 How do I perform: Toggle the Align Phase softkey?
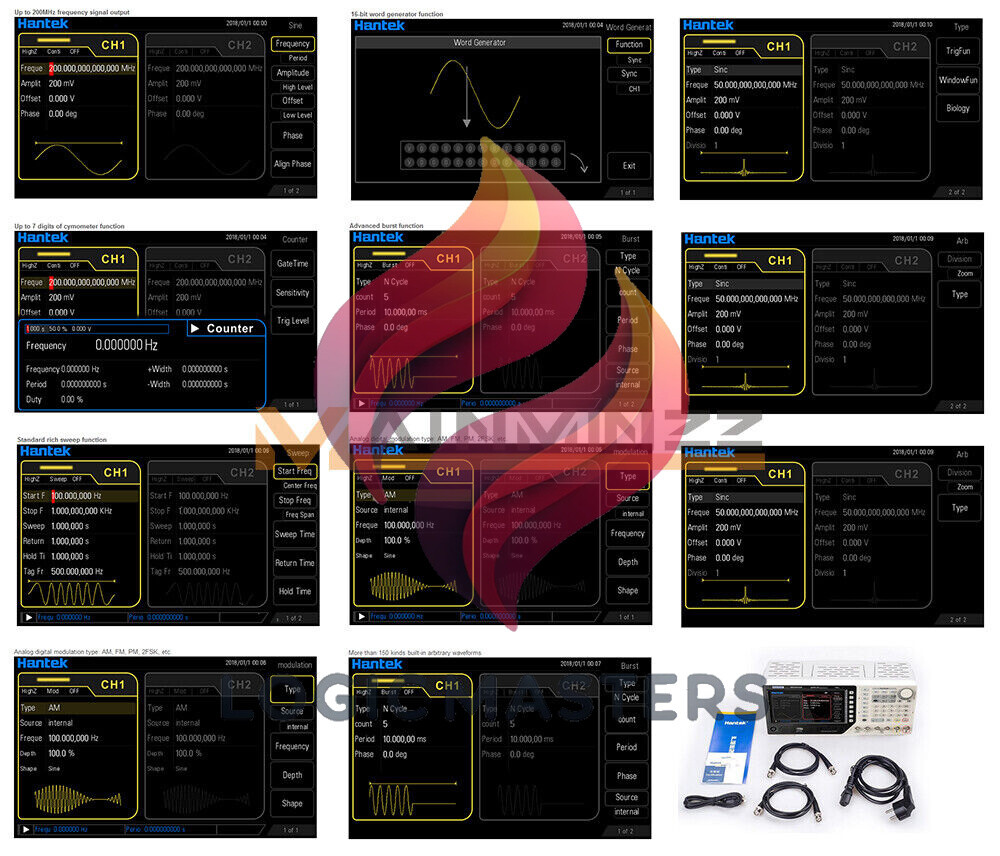pyautogui.click(x=293, y=164)
